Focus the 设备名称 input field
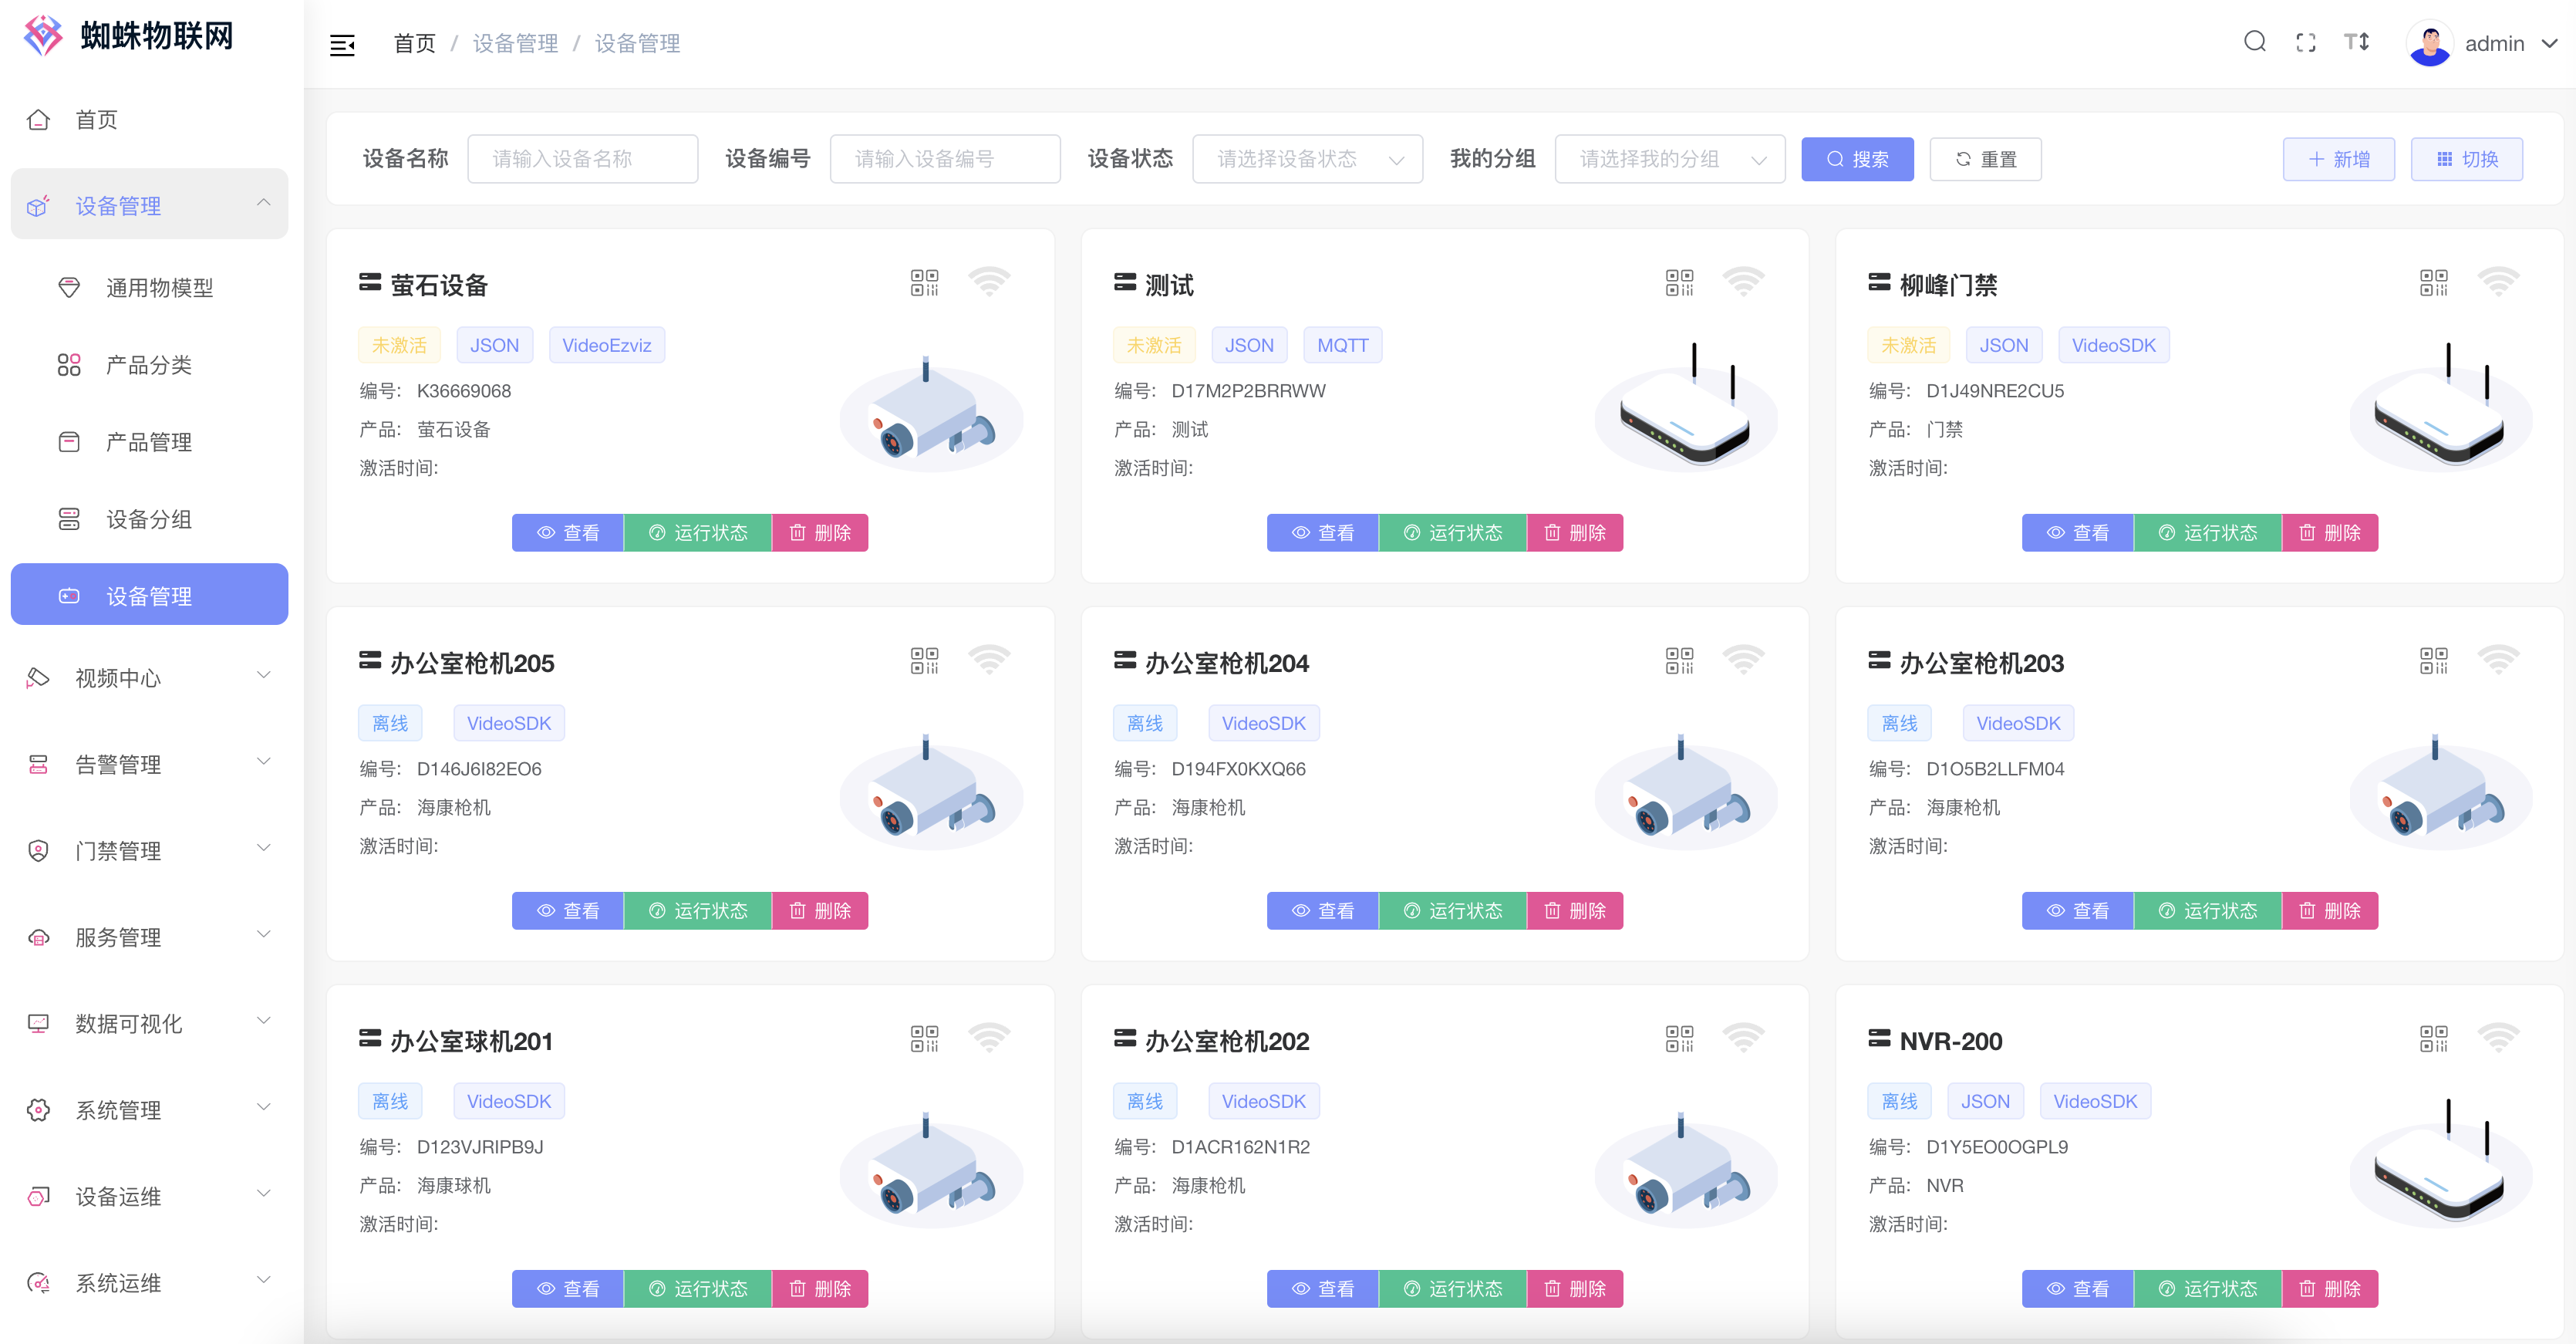This screenshot has width=2576, height=1344. coord(583,159)
